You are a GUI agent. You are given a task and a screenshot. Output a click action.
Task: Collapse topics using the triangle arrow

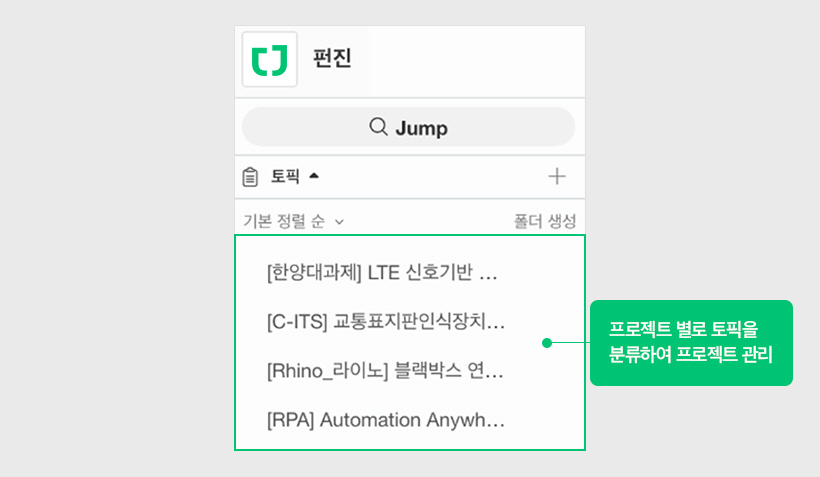[x=314, y=176]
